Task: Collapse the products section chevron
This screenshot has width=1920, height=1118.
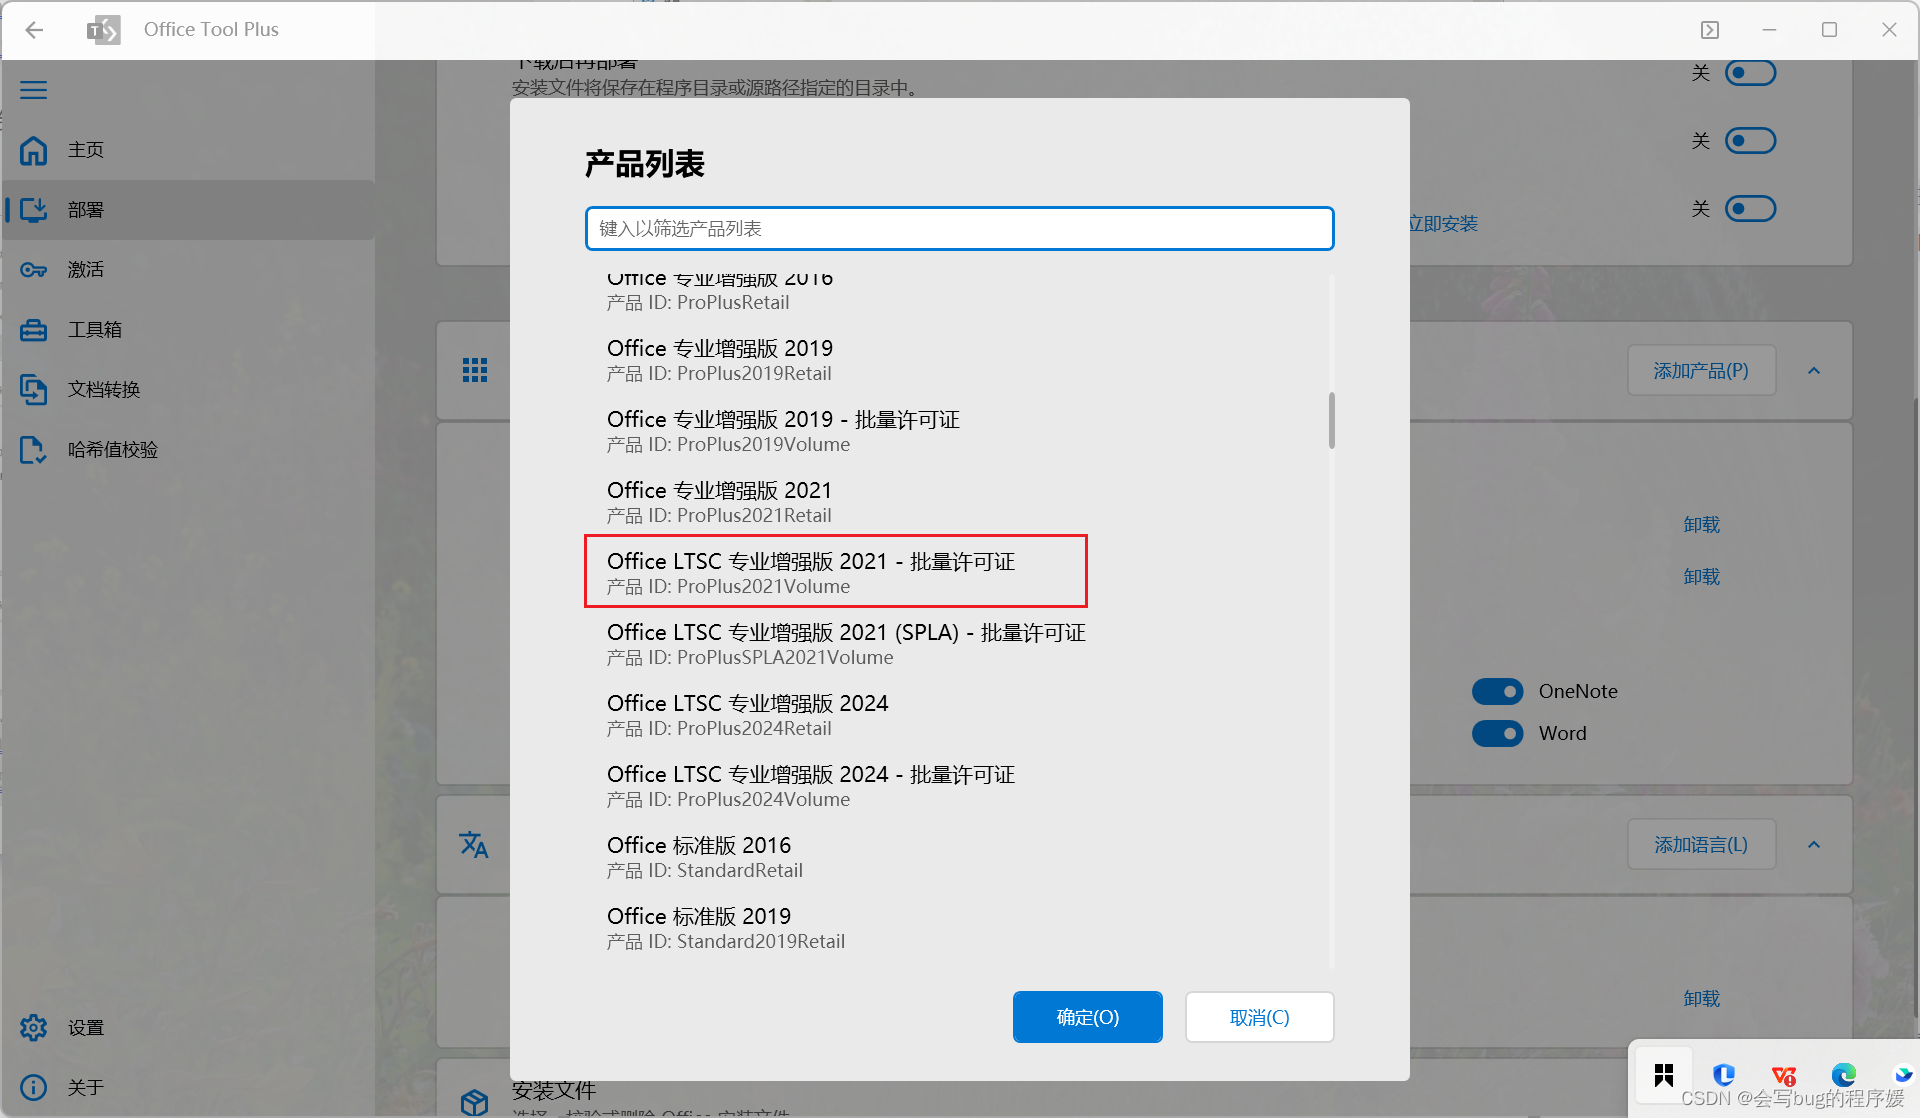Action: 1814,371
